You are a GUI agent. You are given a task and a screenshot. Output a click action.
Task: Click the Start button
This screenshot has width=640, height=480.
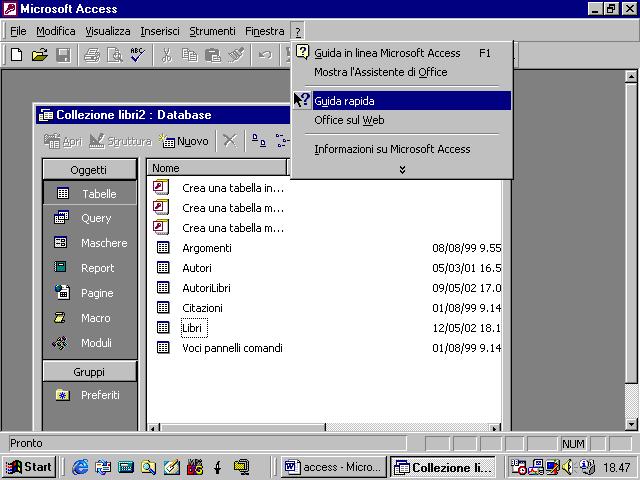[29, 467]
